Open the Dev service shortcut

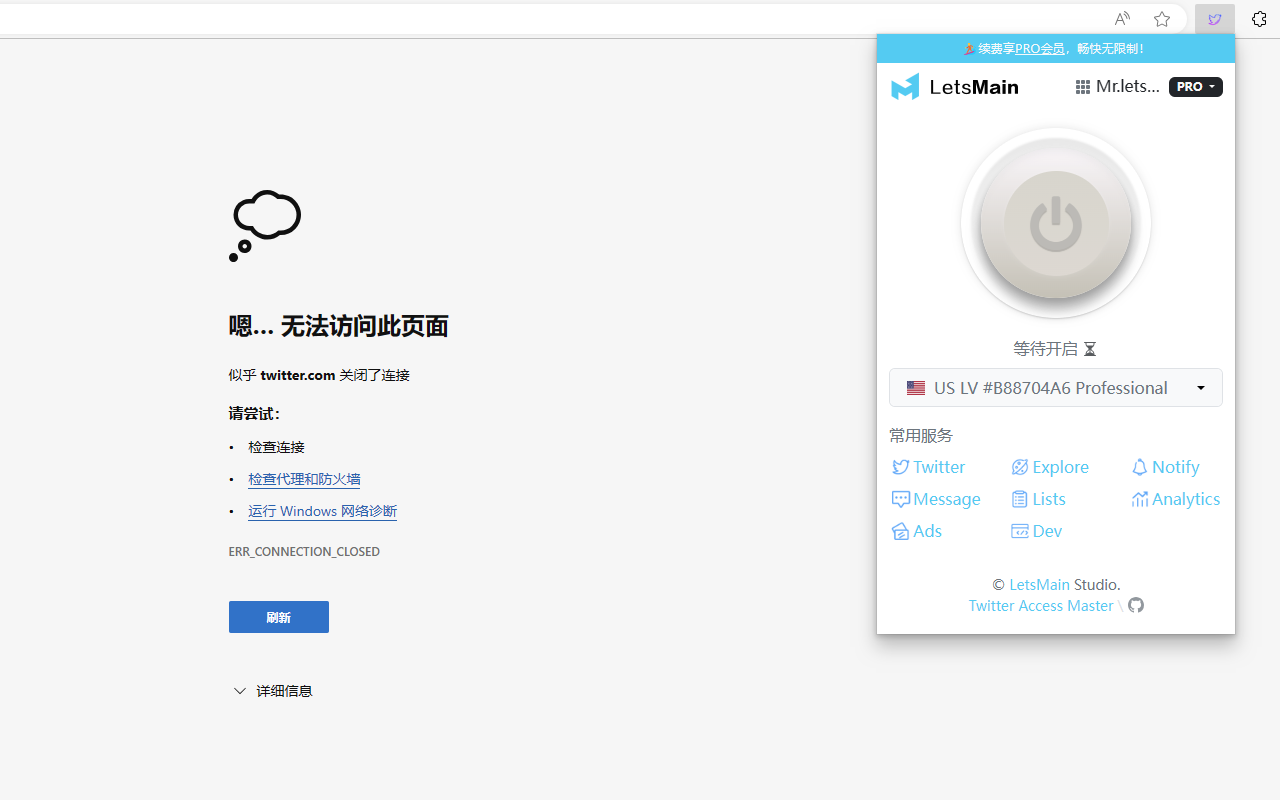1037,531
